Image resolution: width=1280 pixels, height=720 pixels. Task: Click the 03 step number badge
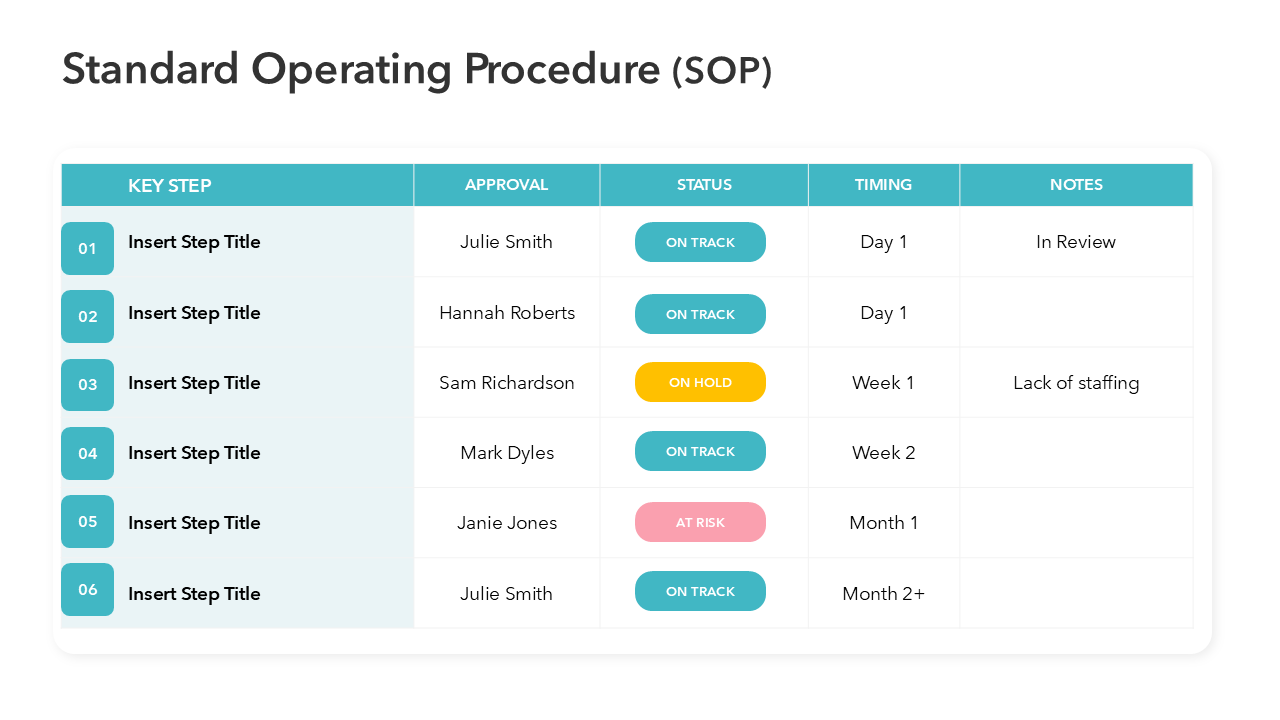[87, 385]
